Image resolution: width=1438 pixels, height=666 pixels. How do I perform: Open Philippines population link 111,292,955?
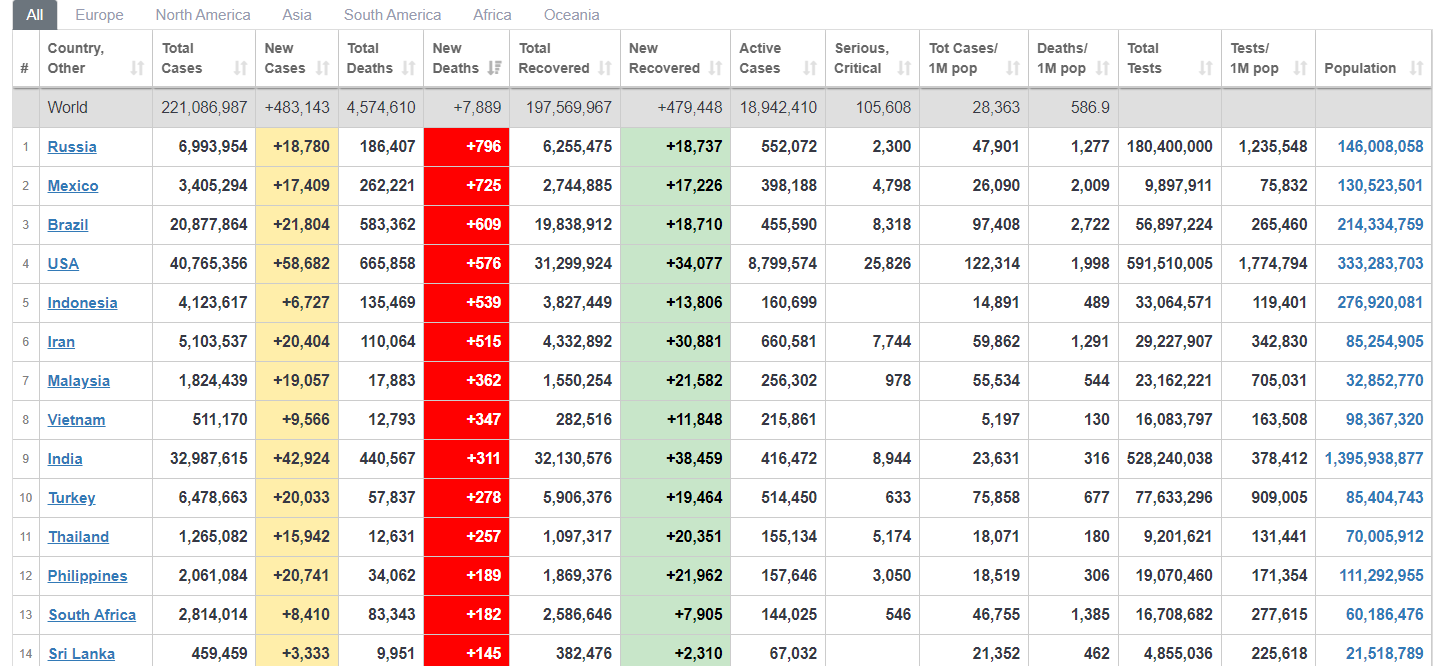pos(1381,576)
